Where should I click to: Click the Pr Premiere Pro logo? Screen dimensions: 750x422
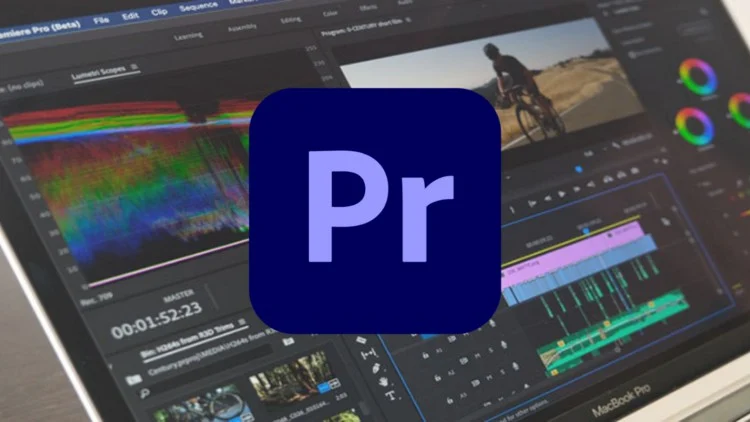(x=374, y=209)
